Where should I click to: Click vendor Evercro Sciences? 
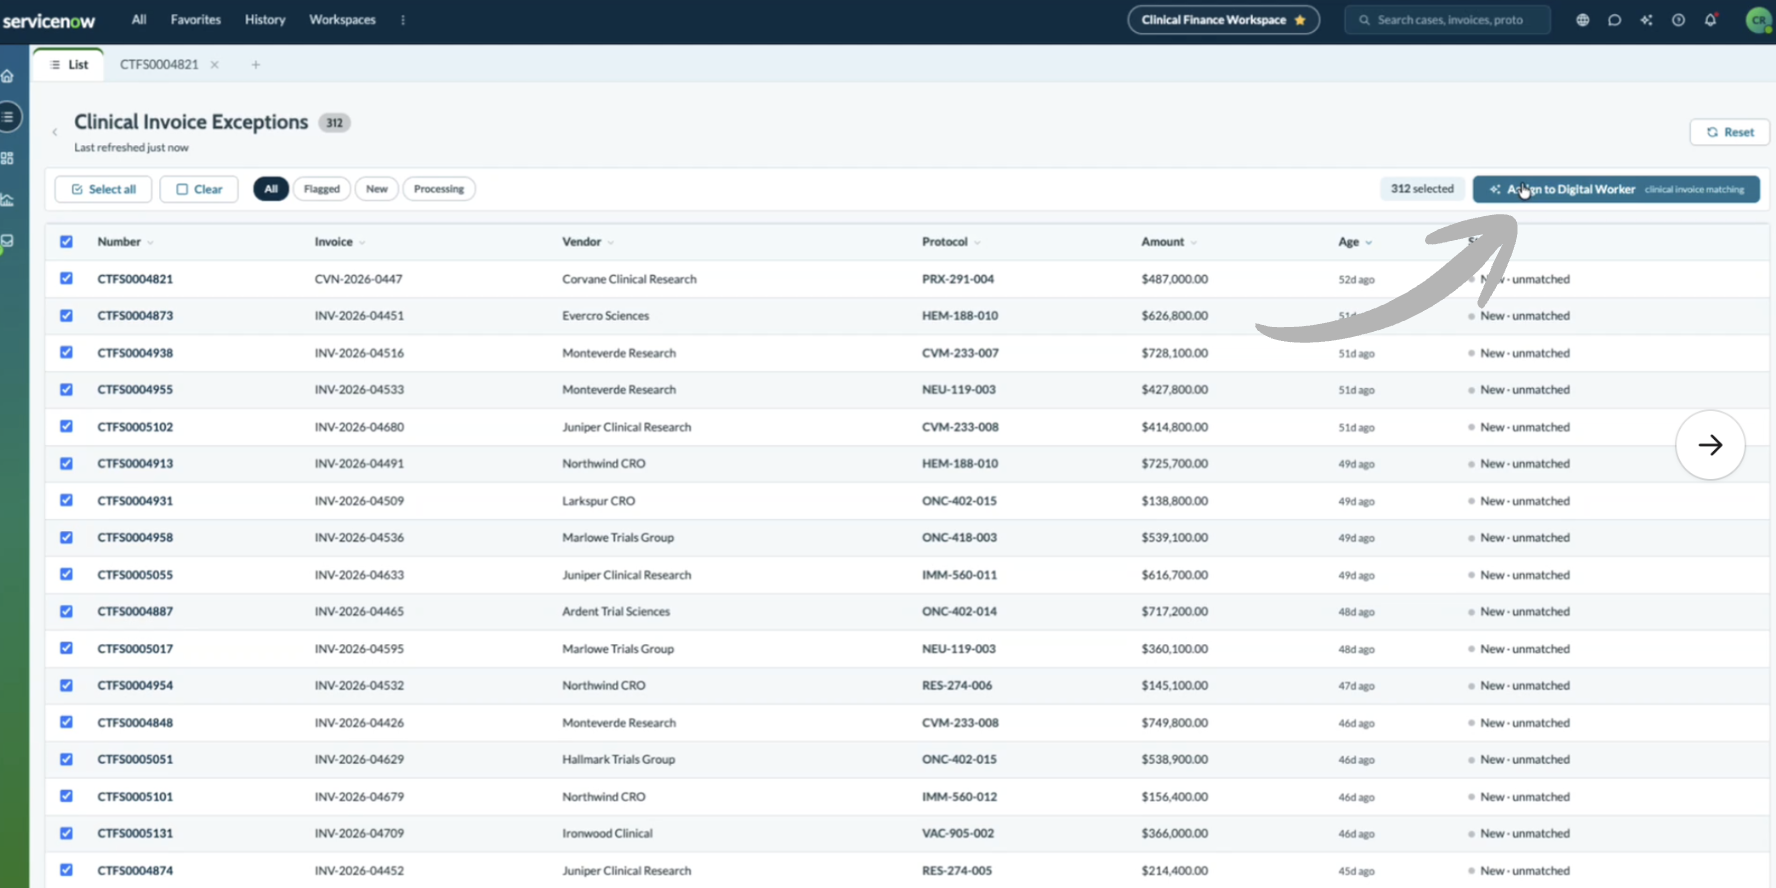click(605, 316)
